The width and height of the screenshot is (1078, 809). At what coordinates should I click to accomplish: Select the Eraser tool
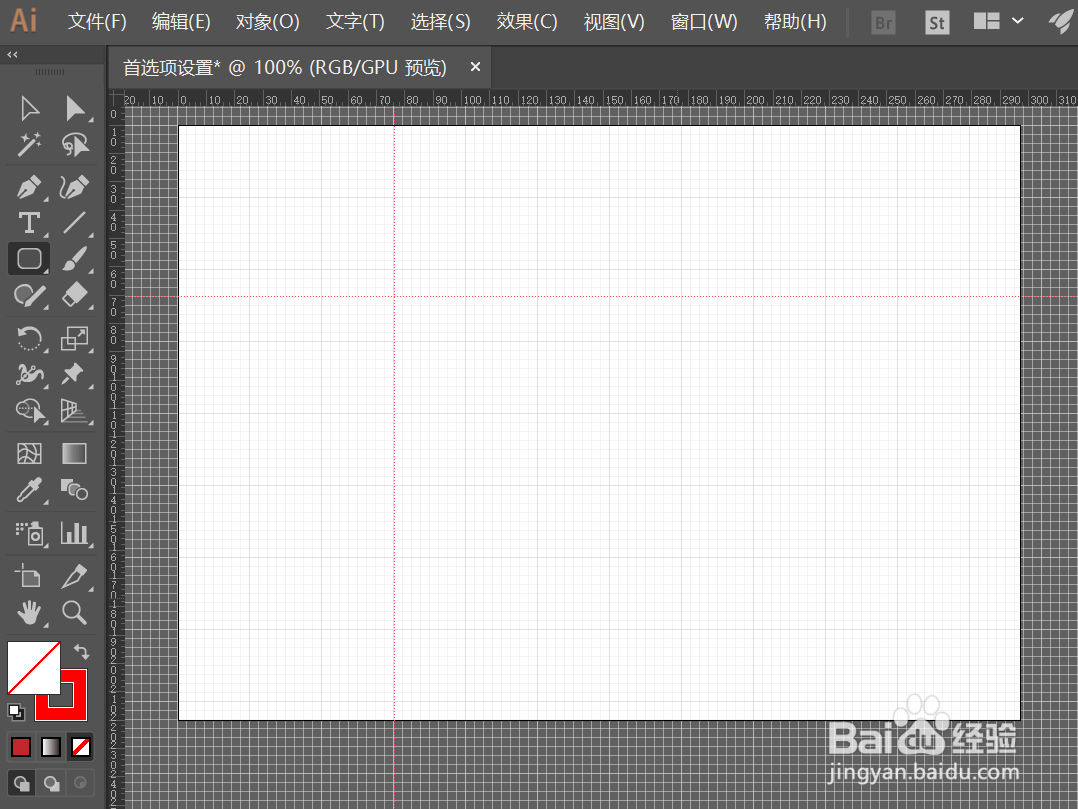(74, 296)
